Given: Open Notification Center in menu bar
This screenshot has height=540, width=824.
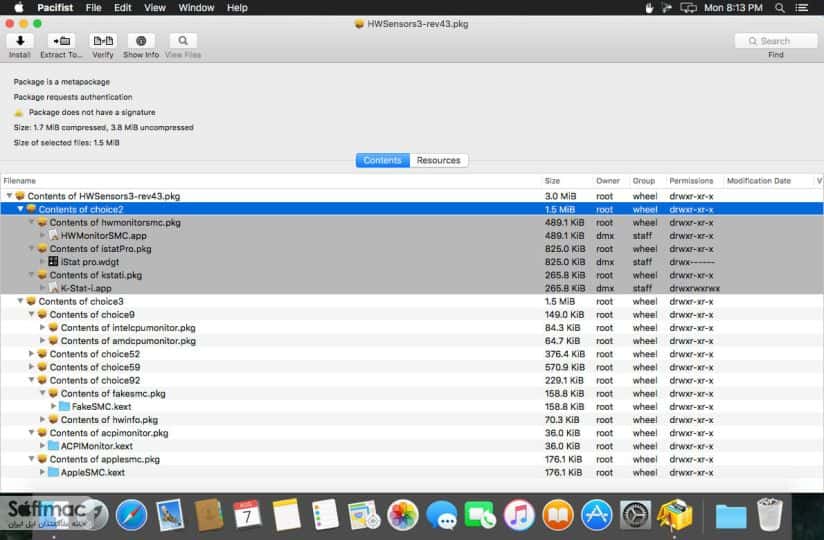Looking at the screenshot, I should pos(802,8).
